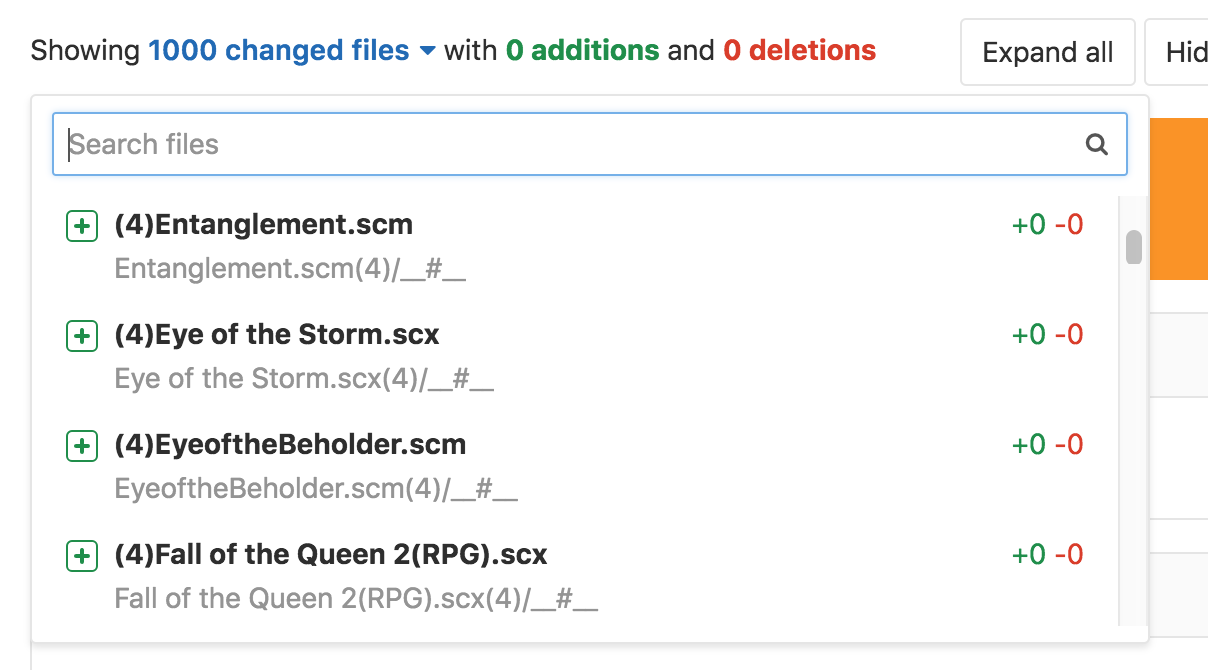Select (4)Eye of the Storm.scx entry

575,356
